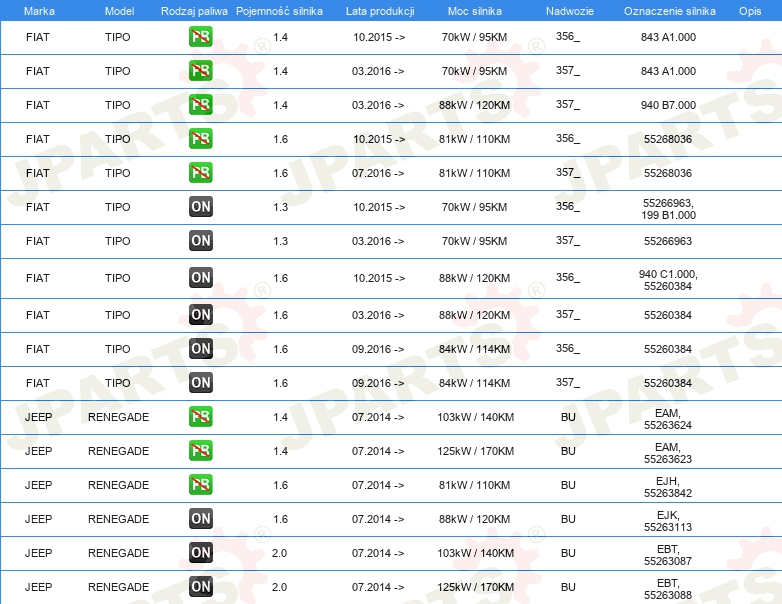Click the Moc silnika column header

[475, 10]
